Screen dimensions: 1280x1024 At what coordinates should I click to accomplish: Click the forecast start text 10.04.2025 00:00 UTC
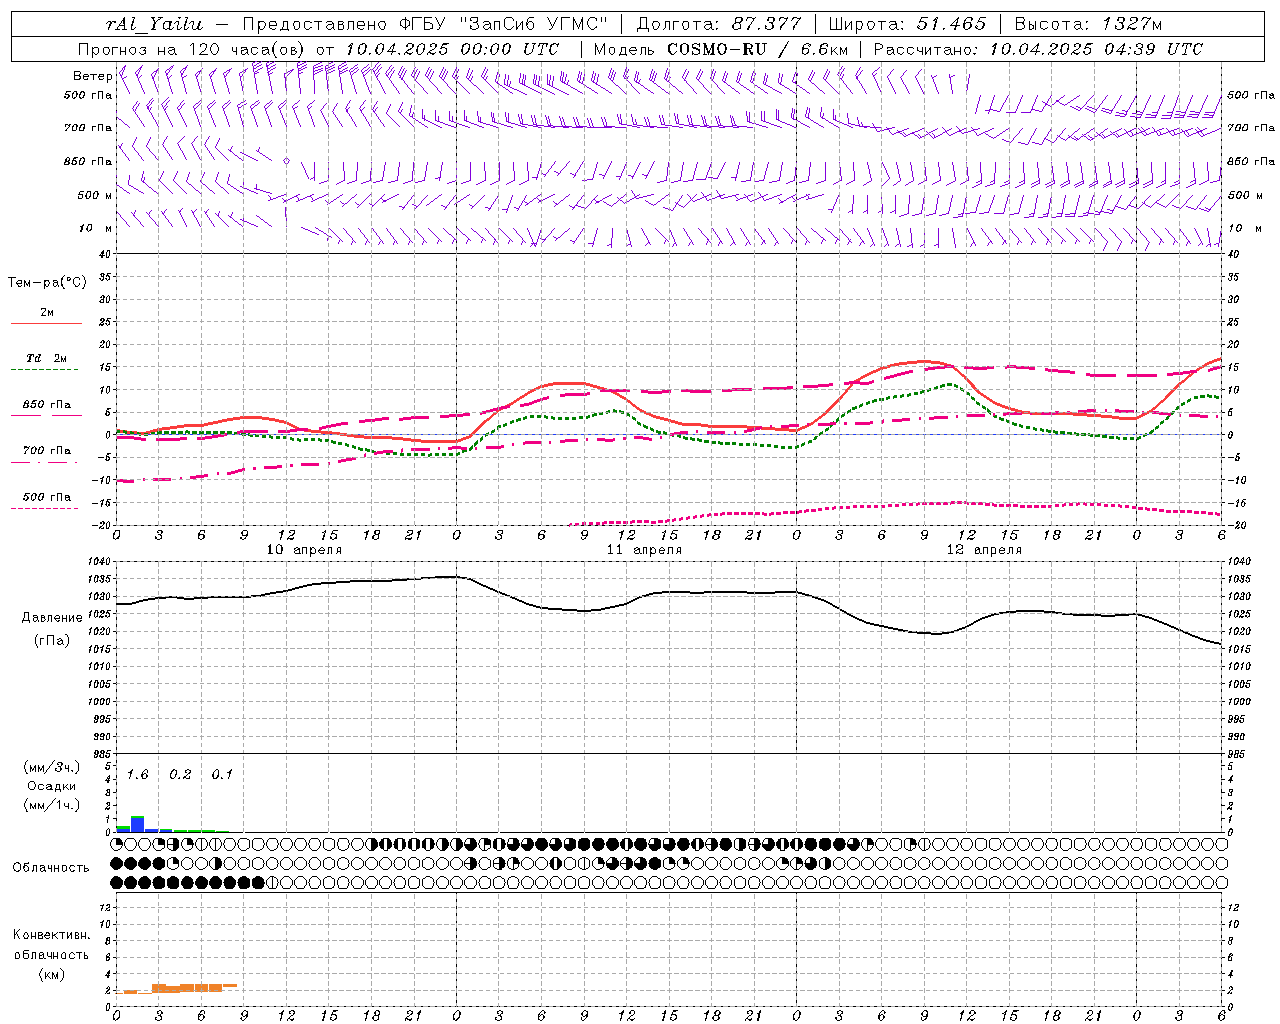click(452, 49)
